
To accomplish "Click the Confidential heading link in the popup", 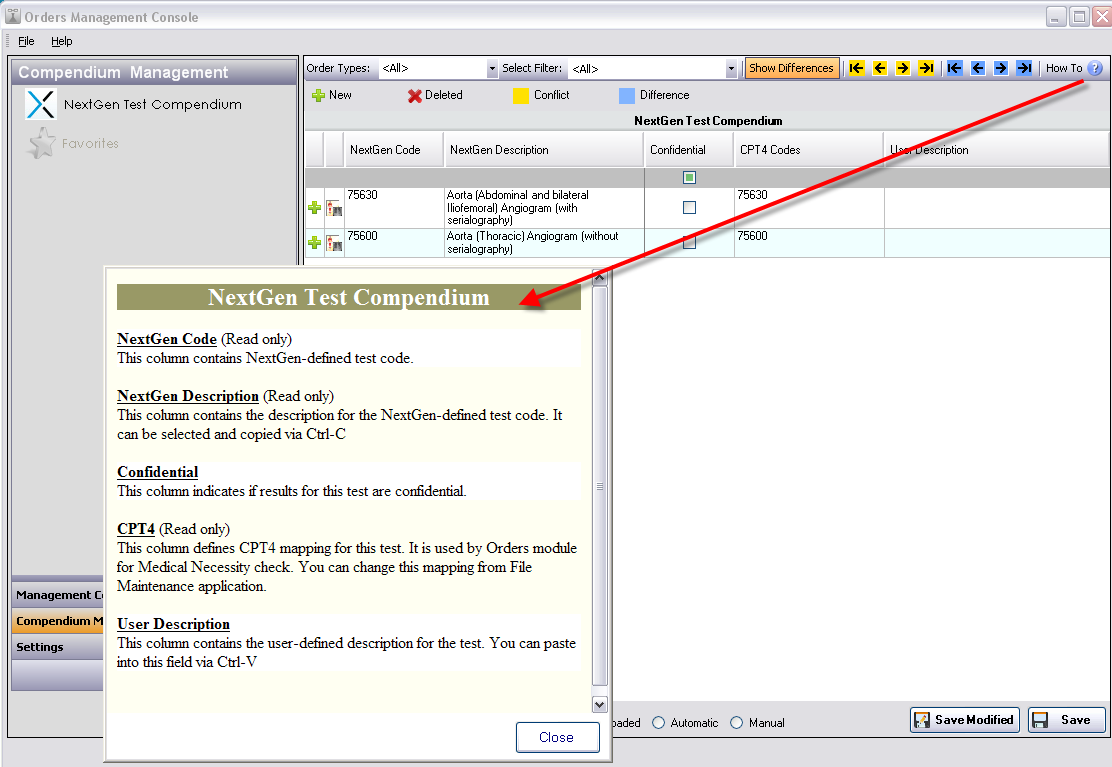I will click(x=157, y=472).
